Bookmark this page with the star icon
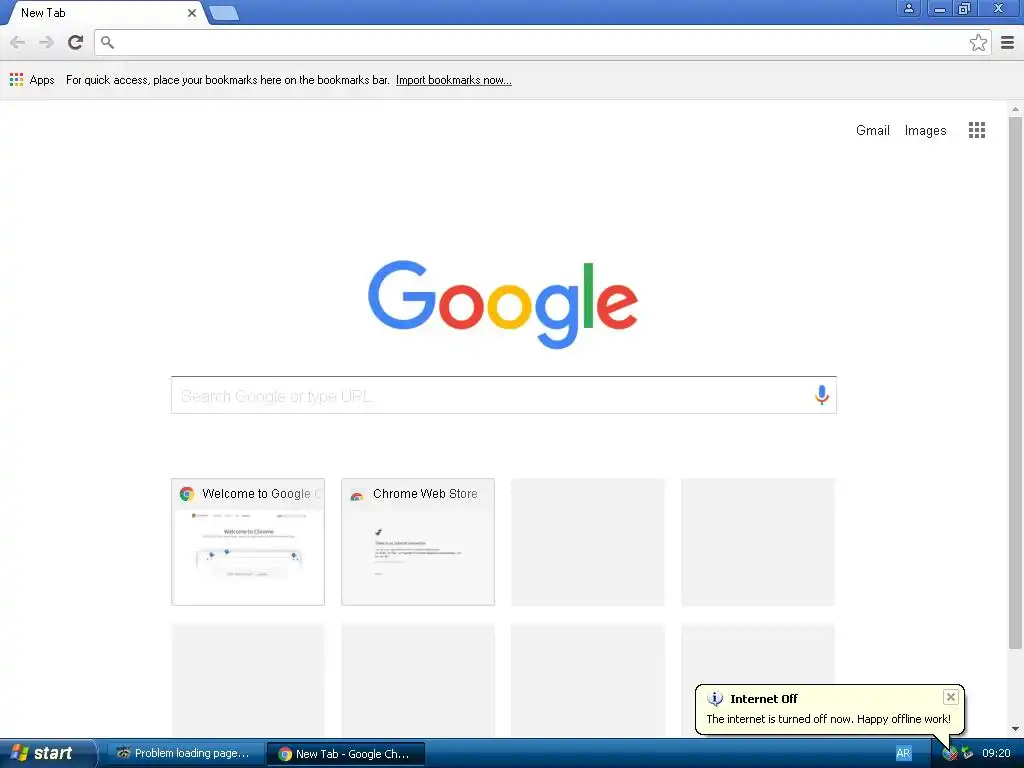The height and width of the screenshot is (768, 1024). click(978, 42)
